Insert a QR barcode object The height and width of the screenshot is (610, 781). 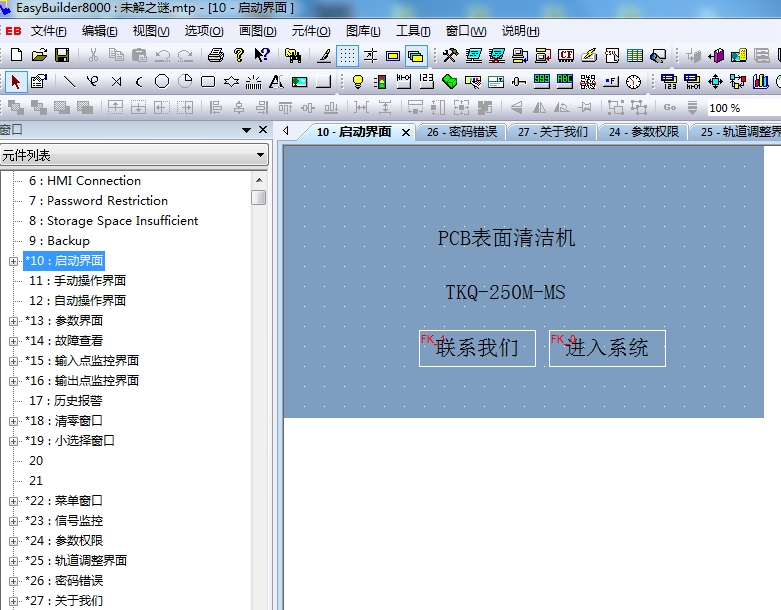pyautogui.click(x=588, y=82)
